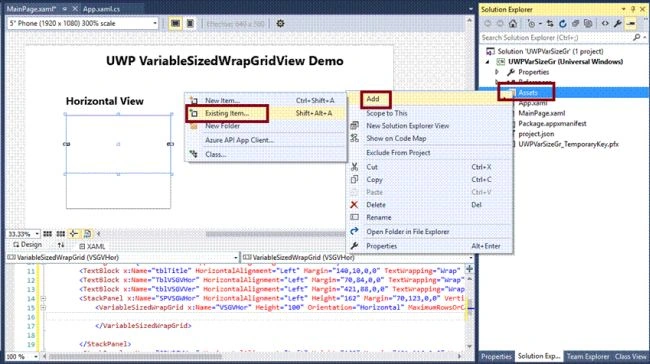Viewport: 650px width, 364px height.
Task: Select Scope to This
Action: (x=429, y=113)
